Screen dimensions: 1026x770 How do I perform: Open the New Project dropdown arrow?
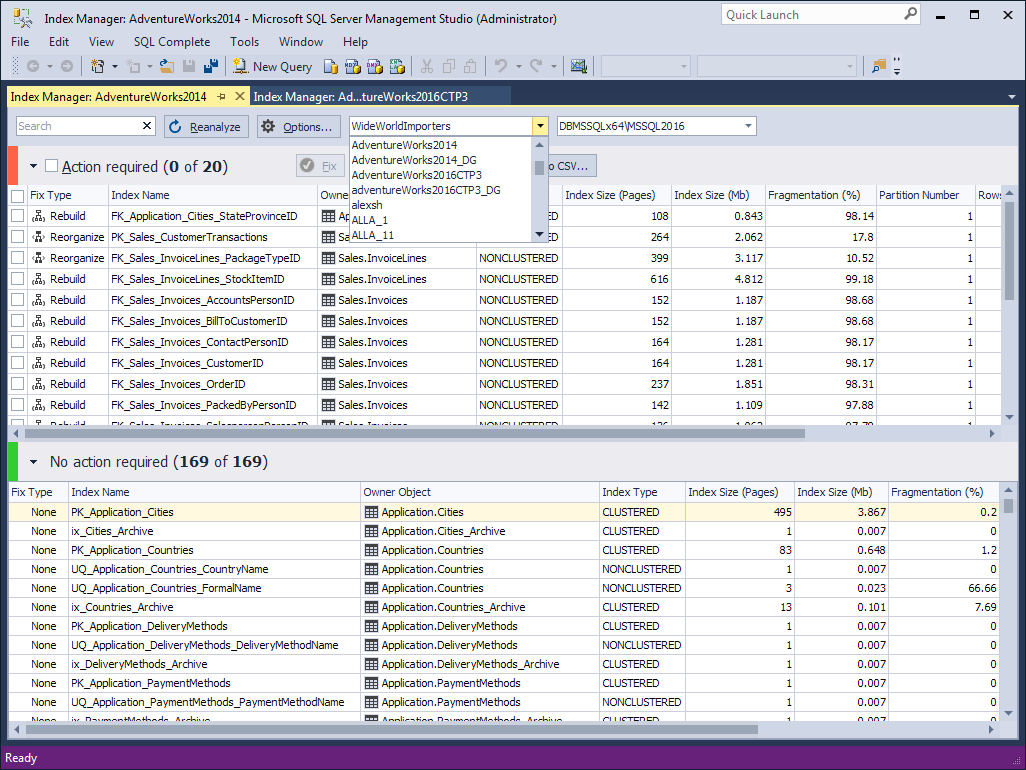point(115,66)
